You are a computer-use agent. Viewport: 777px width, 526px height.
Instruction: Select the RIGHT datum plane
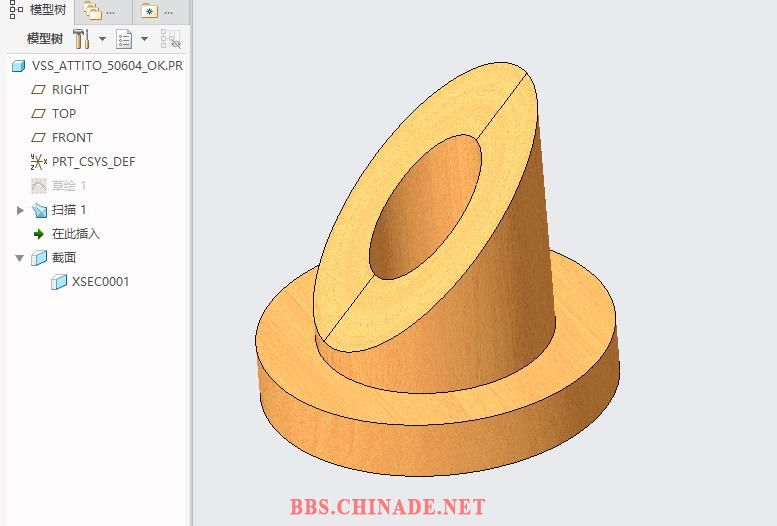pyautogui.click(x=70, y=90)
